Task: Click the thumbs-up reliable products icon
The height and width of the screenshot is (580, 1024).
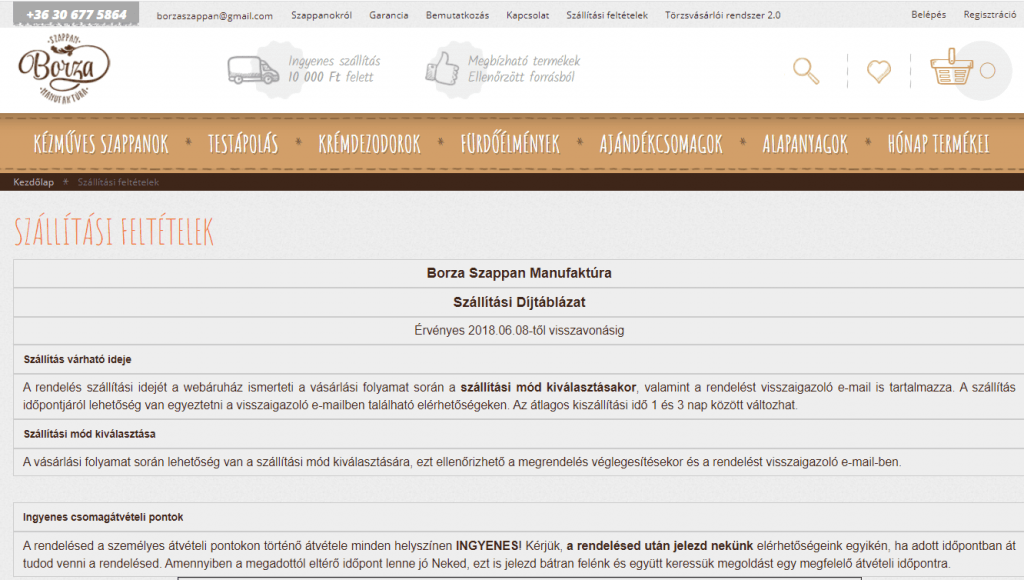Action: pyautogui.click(x=442, y=69)
